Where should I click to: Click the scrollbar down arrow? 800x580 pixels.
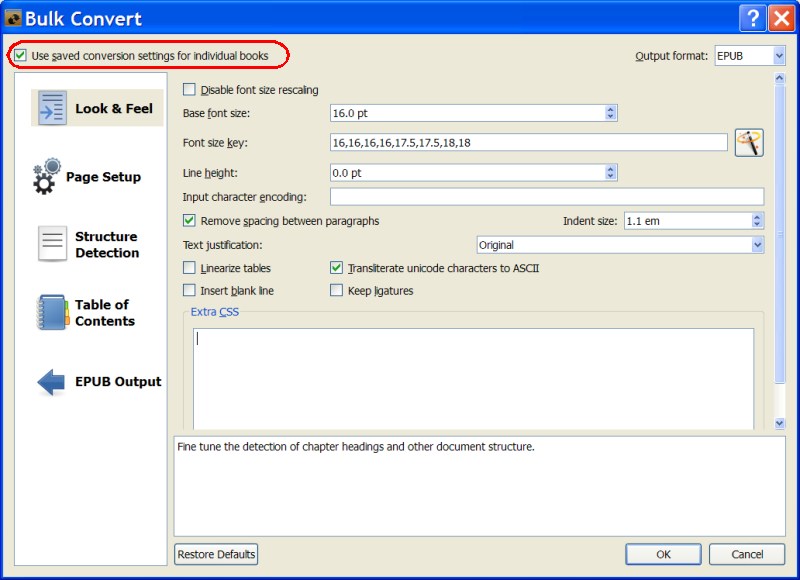(779, 423)
